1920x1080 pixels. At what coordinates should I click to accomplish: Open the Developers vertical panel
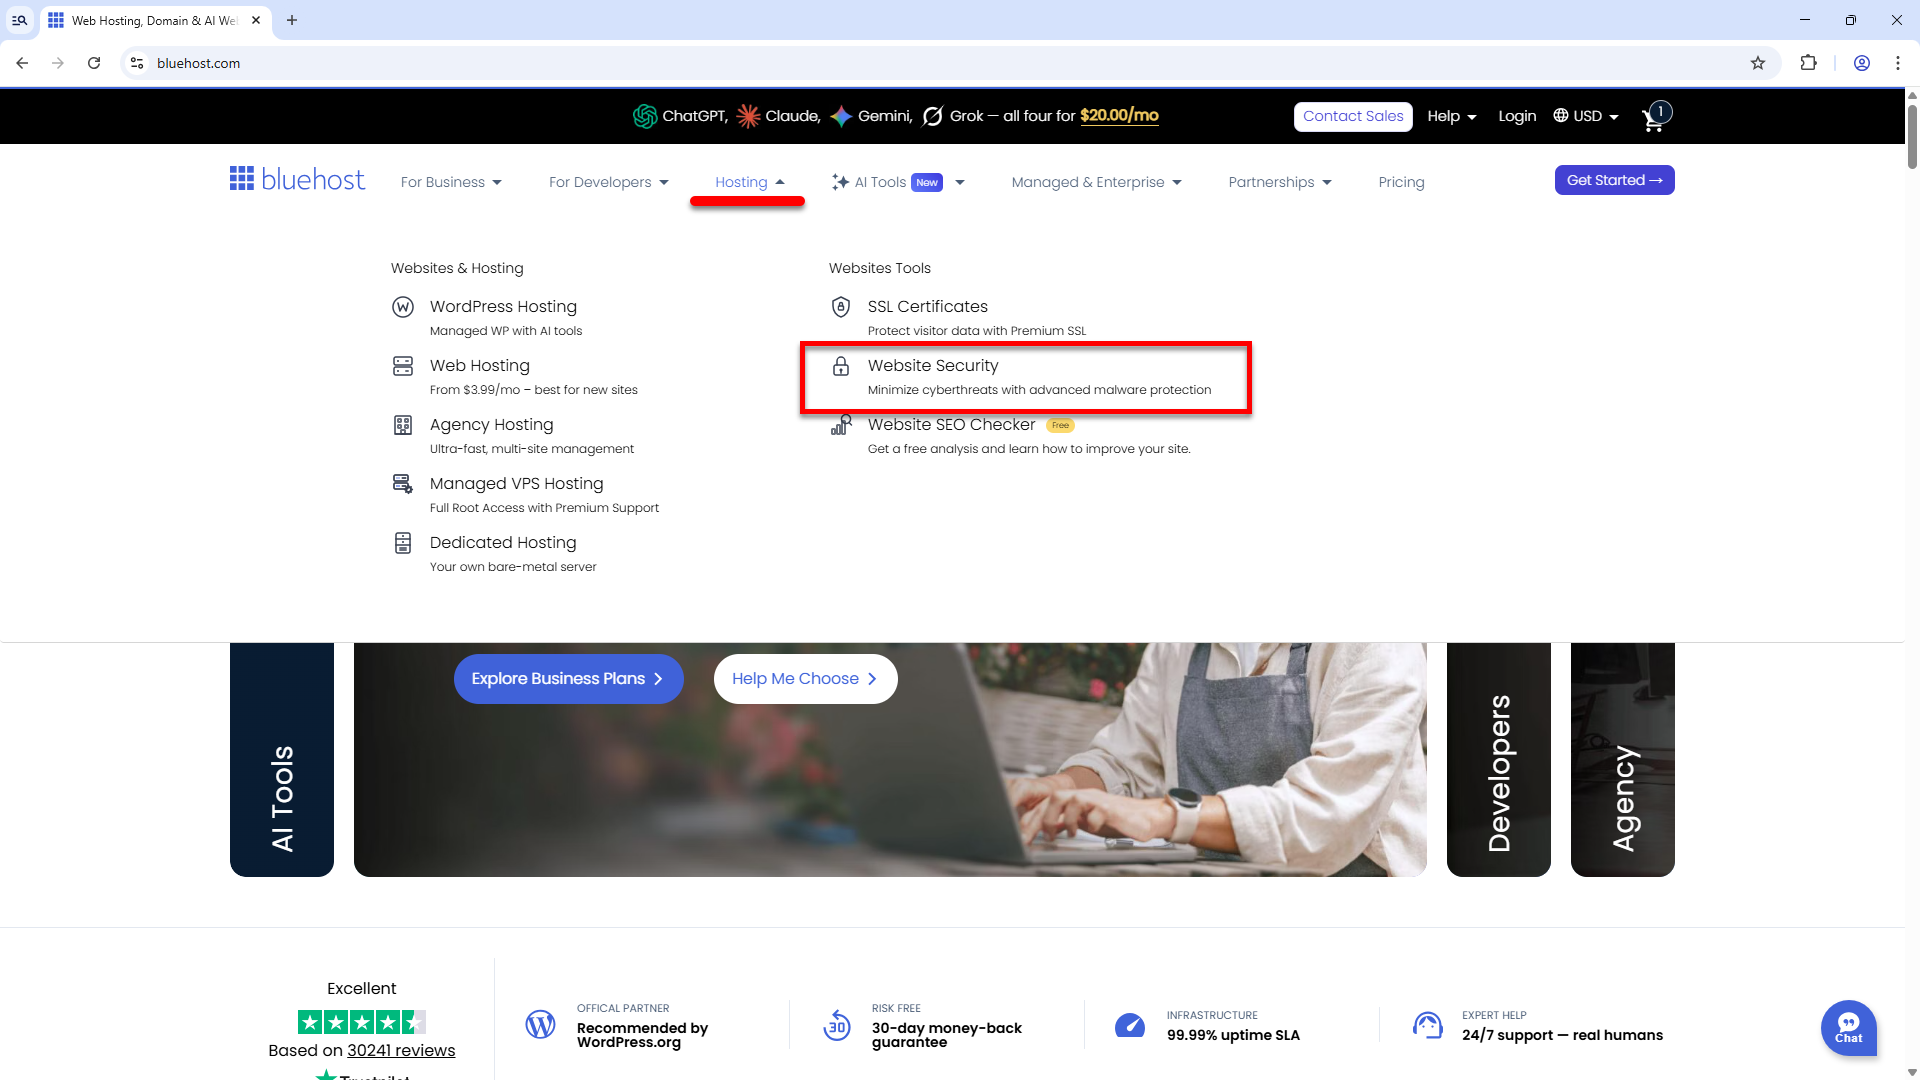point(1498,760)
